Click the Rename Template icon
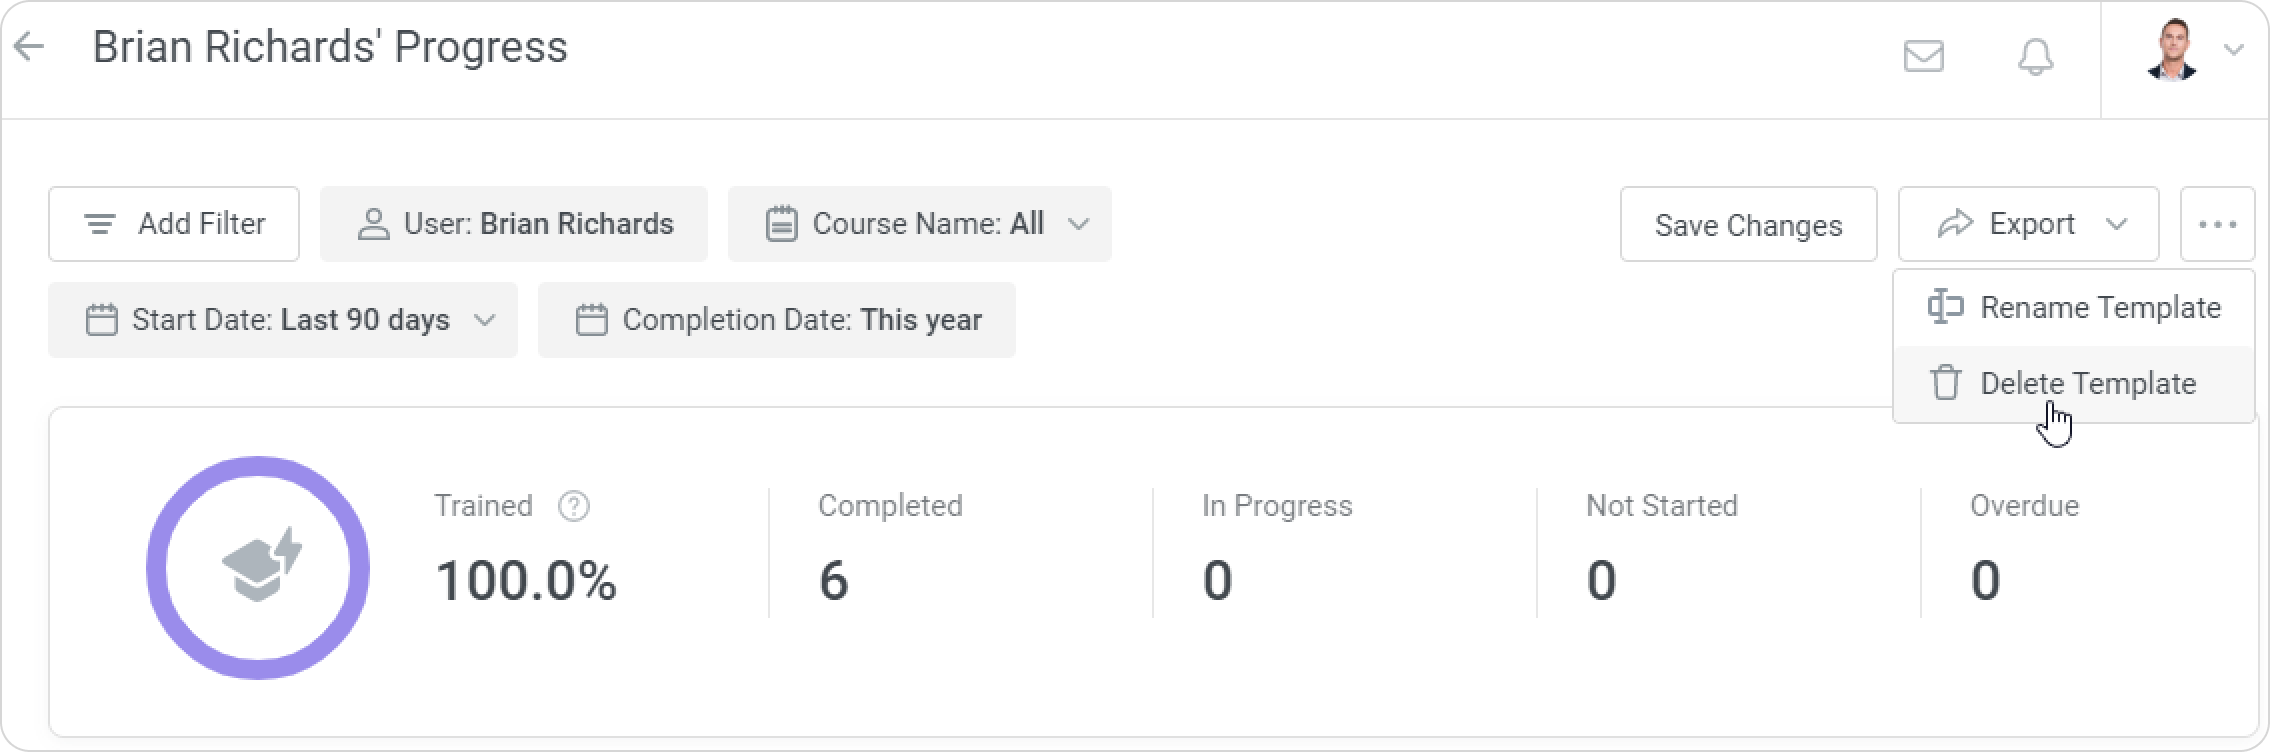This screenshot has width=2270, height=752. point(1945,307)
